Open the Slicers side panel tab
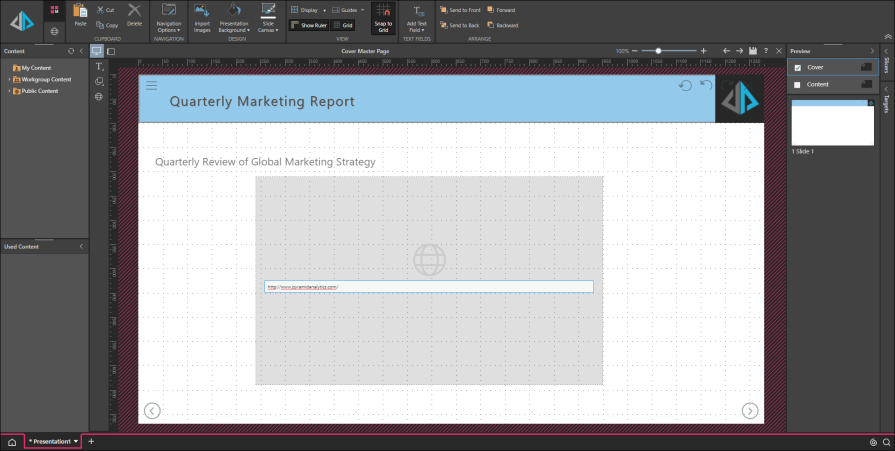 (x=886, y=66)
